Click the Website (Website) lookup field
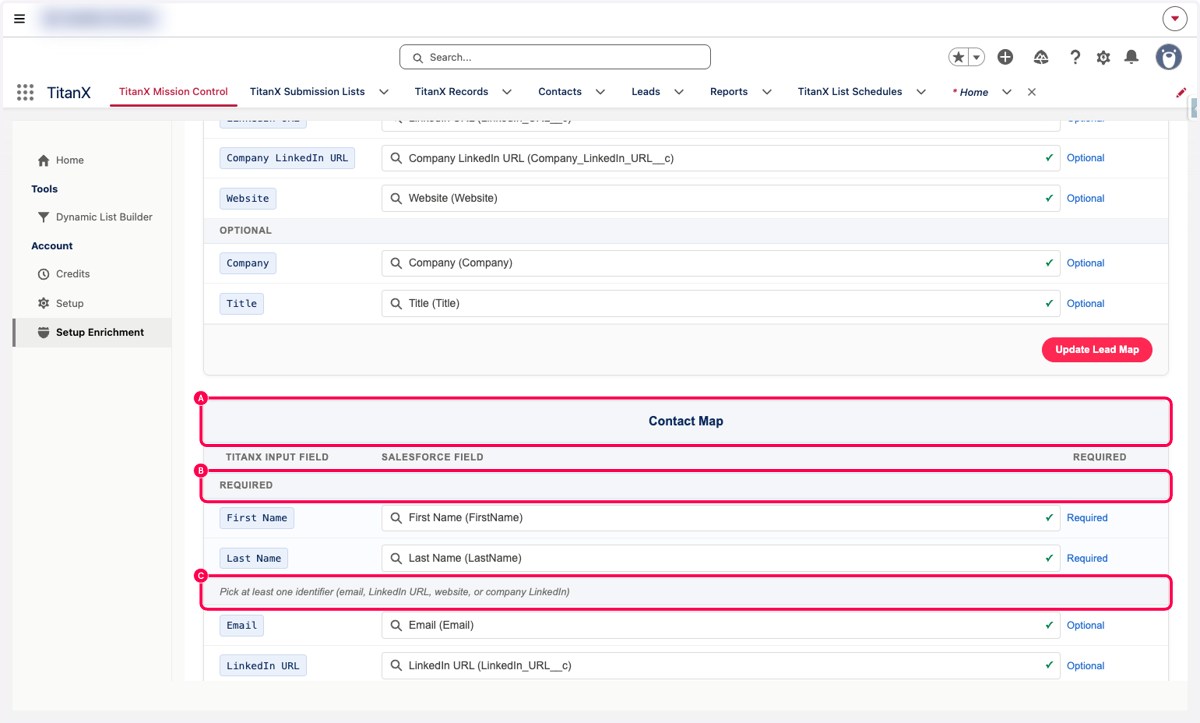Image resolution: width=1200 pixels, height=723 pixels. 721,198
